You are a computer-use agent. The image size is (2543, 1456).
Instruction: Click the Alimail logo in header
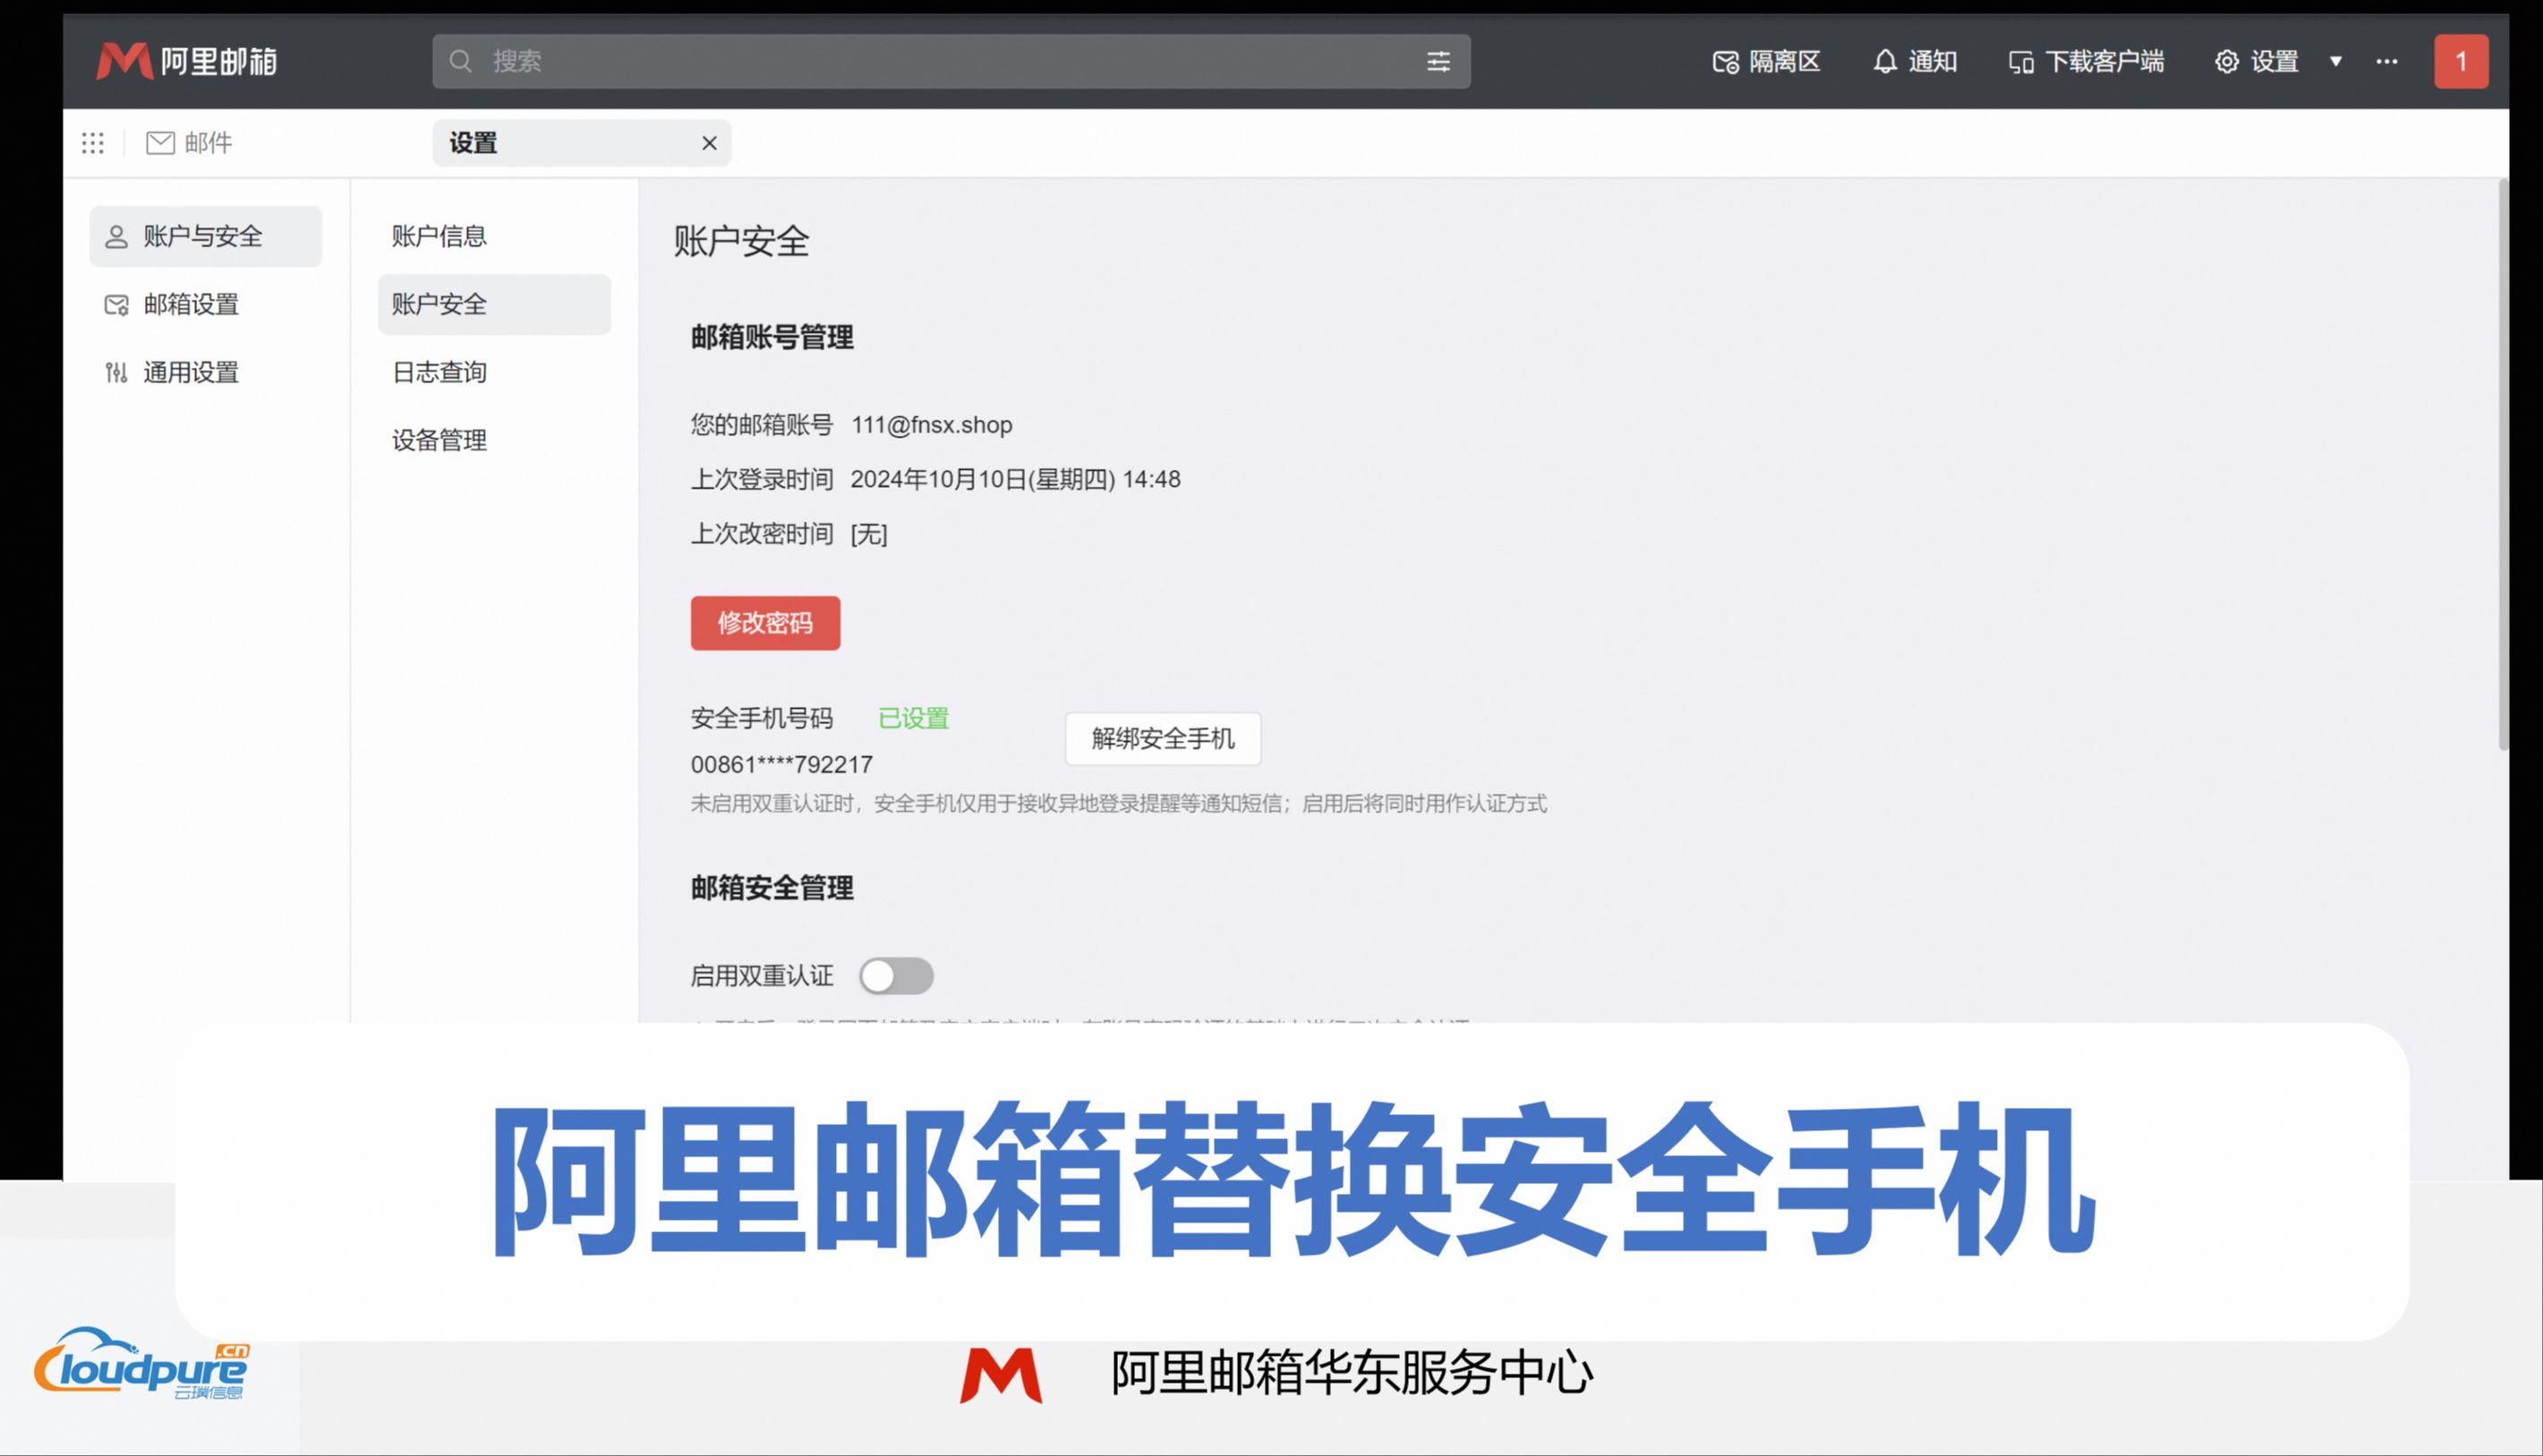pyautogui.click(x=187, y=61)
